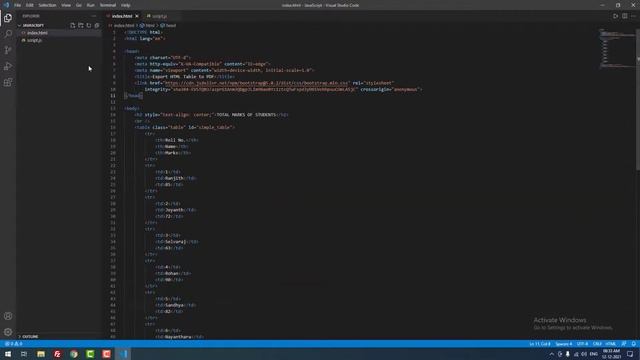The height and width of the screenshot is (360, 640).
Task: Open the File menu
Action: [x=17, y=5]
